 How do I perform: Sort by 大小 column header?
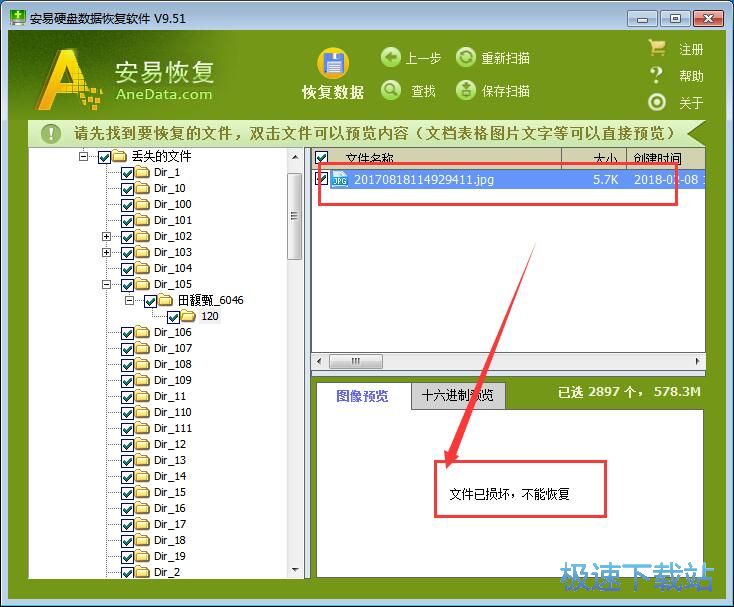click(594, 158)
